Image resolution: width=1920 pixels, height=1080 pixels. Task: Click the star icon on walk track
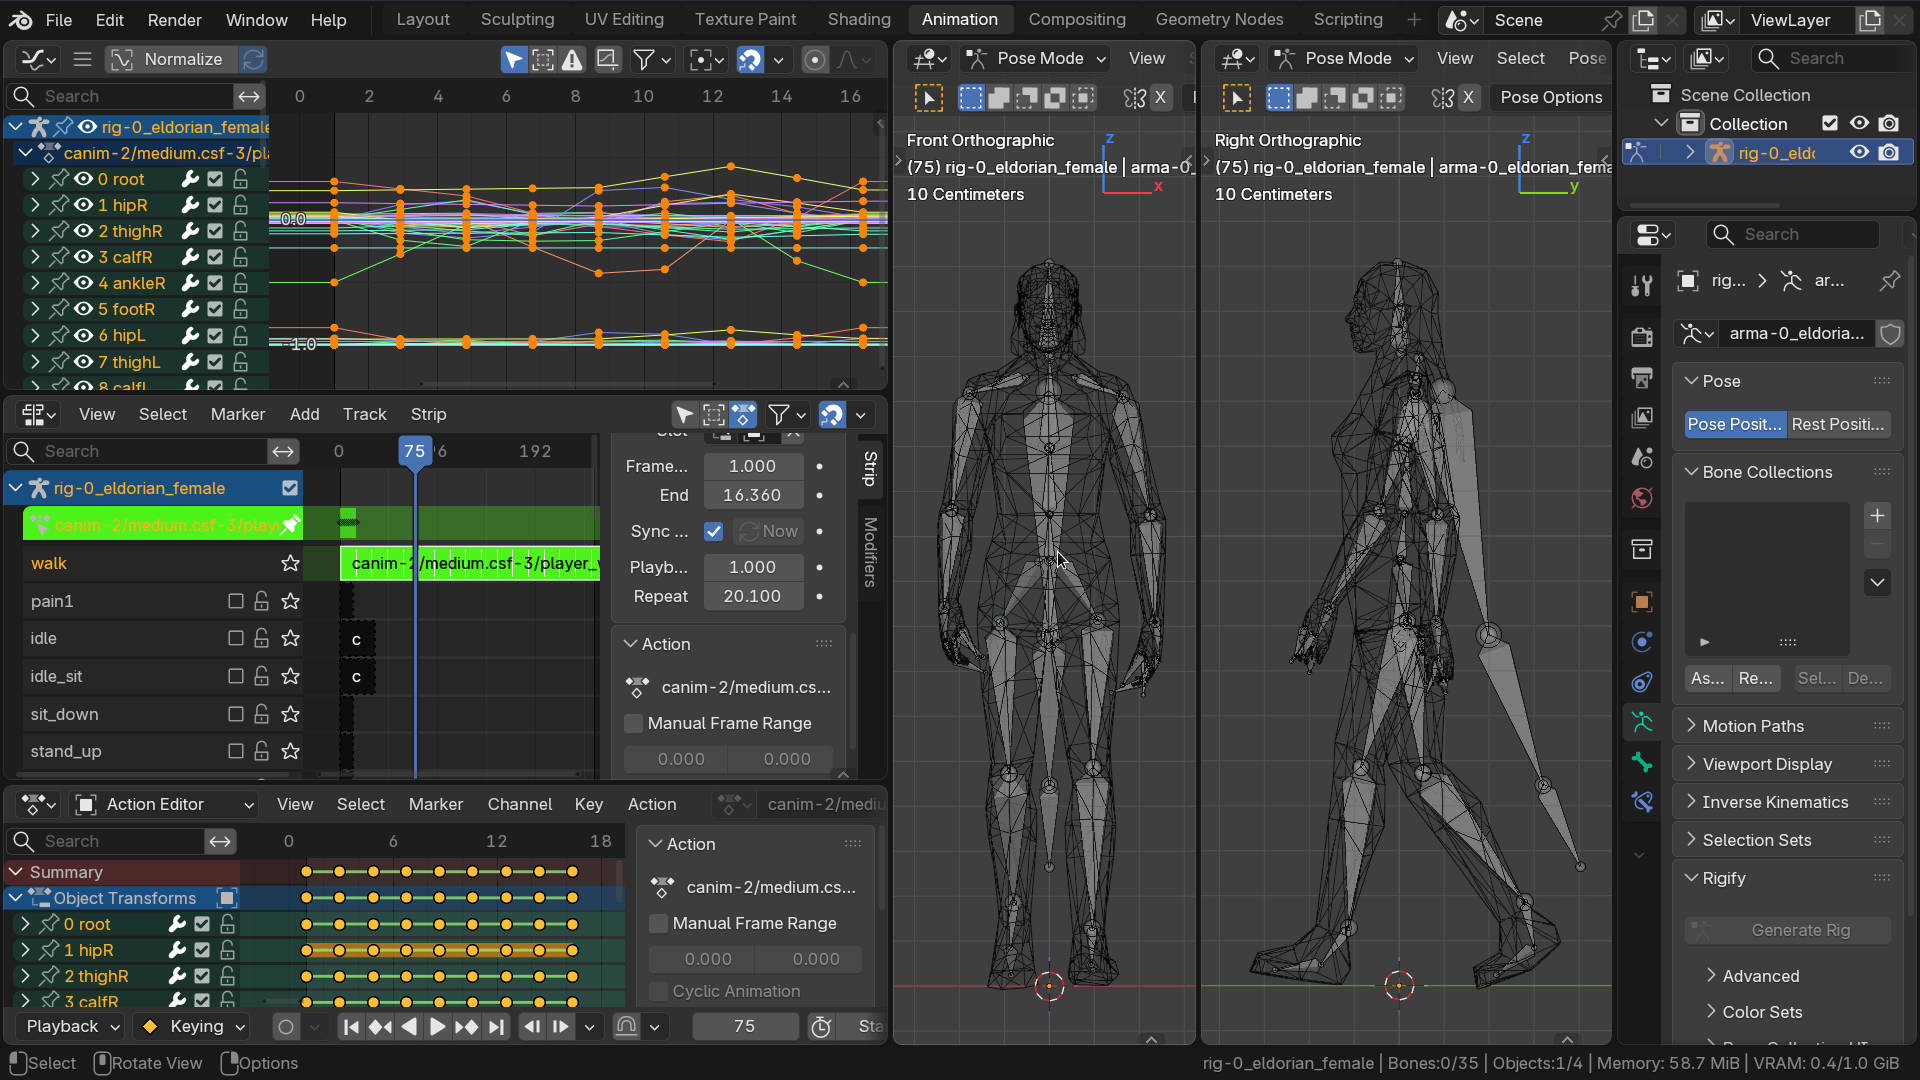[x=290, y=563]
